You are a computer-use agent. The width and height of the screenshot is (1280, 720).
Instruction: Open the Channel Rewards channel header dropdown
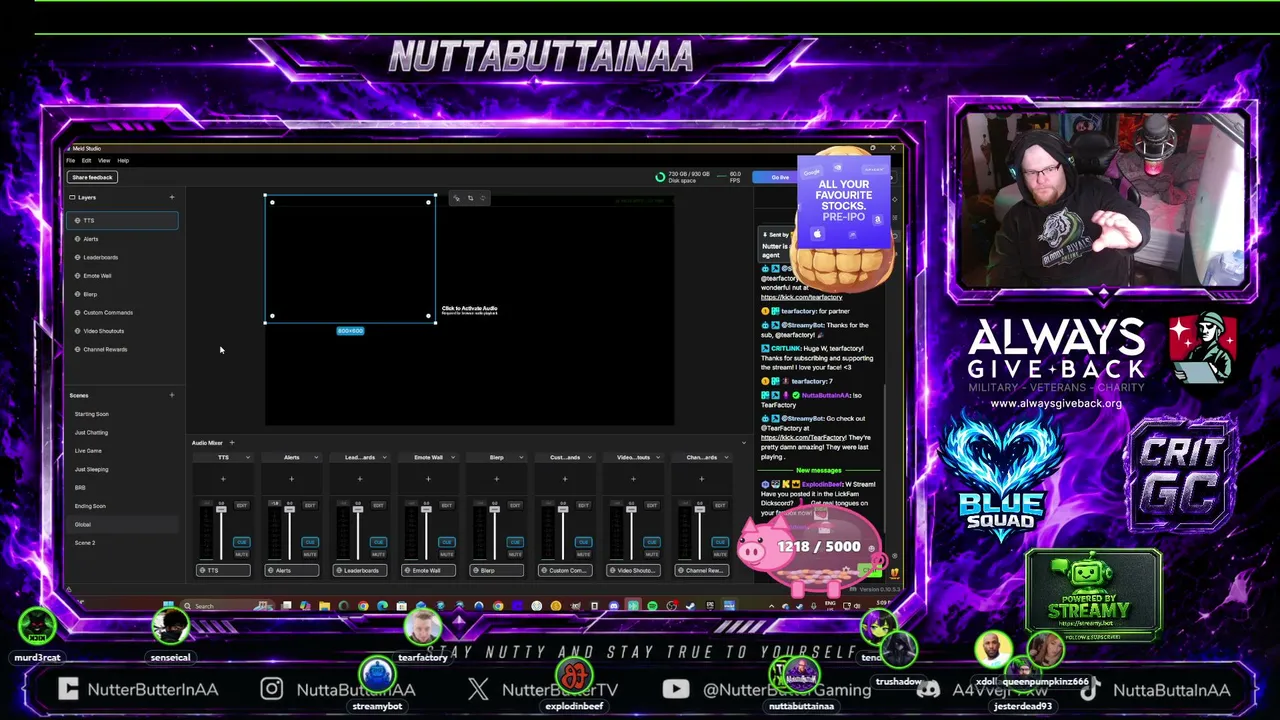pyautogui.click(x=726, y=458)
